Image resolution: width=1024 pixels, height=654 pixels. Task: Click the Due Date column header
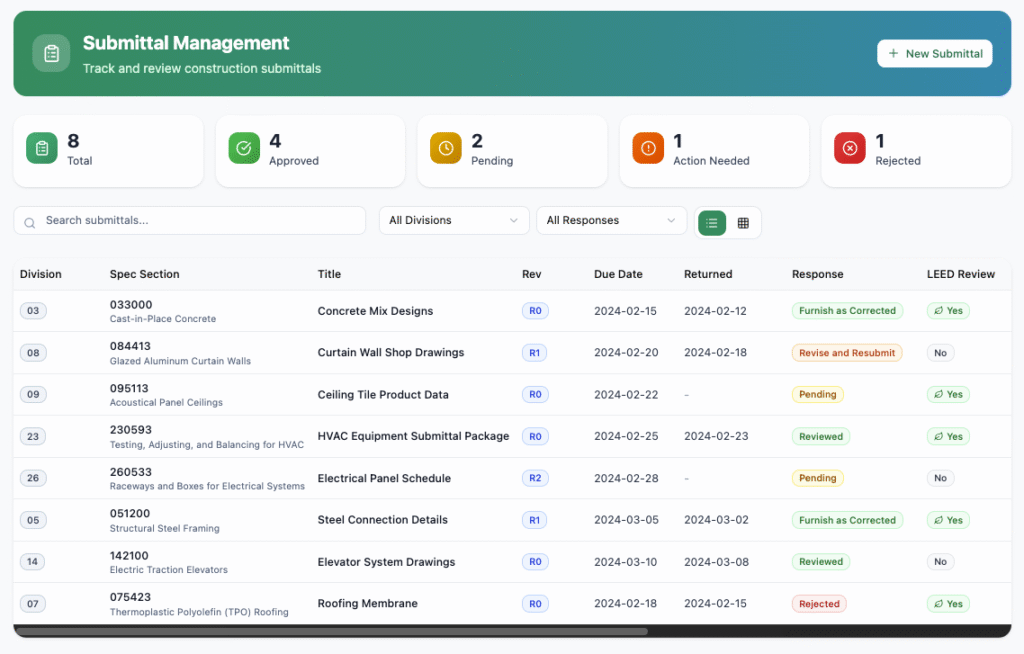click(618, 274)
